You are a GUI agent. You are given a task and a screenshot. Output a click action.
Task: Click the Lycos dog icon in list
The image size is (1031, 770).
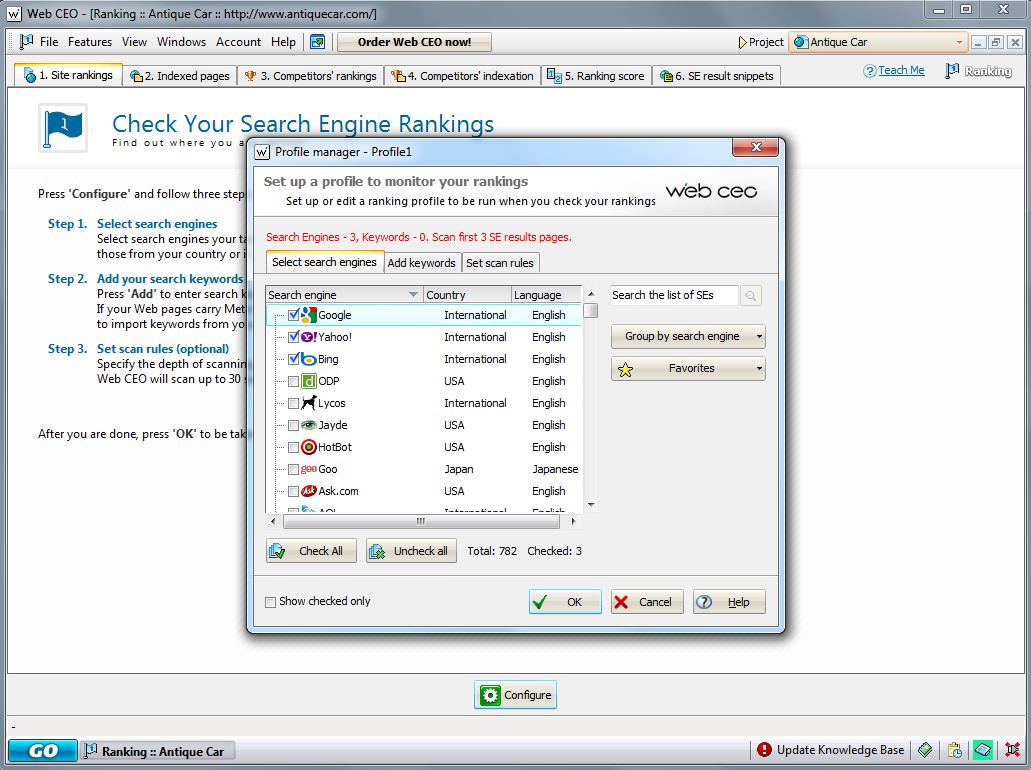click(x=308, y=403)
